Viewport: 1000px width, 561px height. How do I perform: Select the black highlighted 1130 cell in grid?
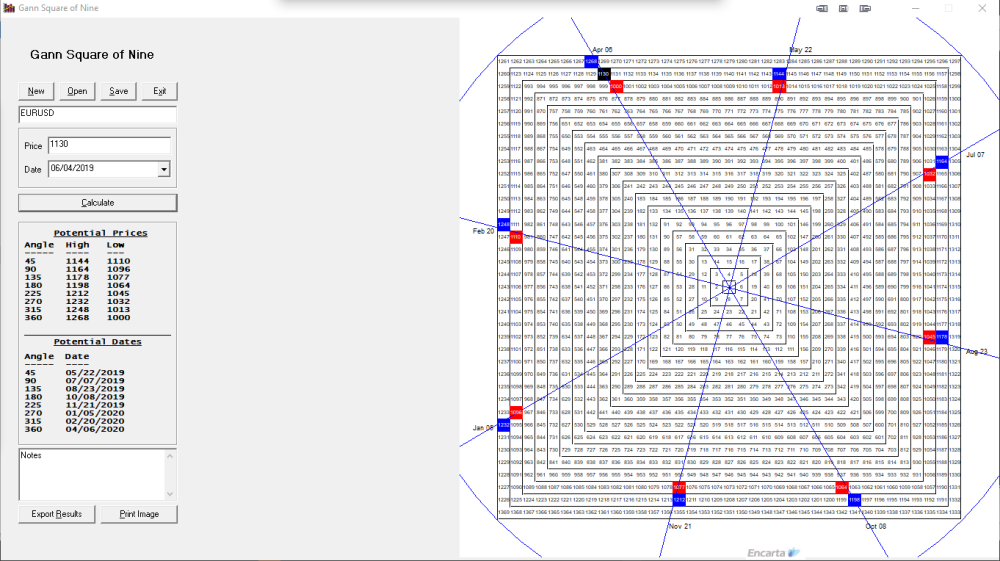[x=604, y=74]
